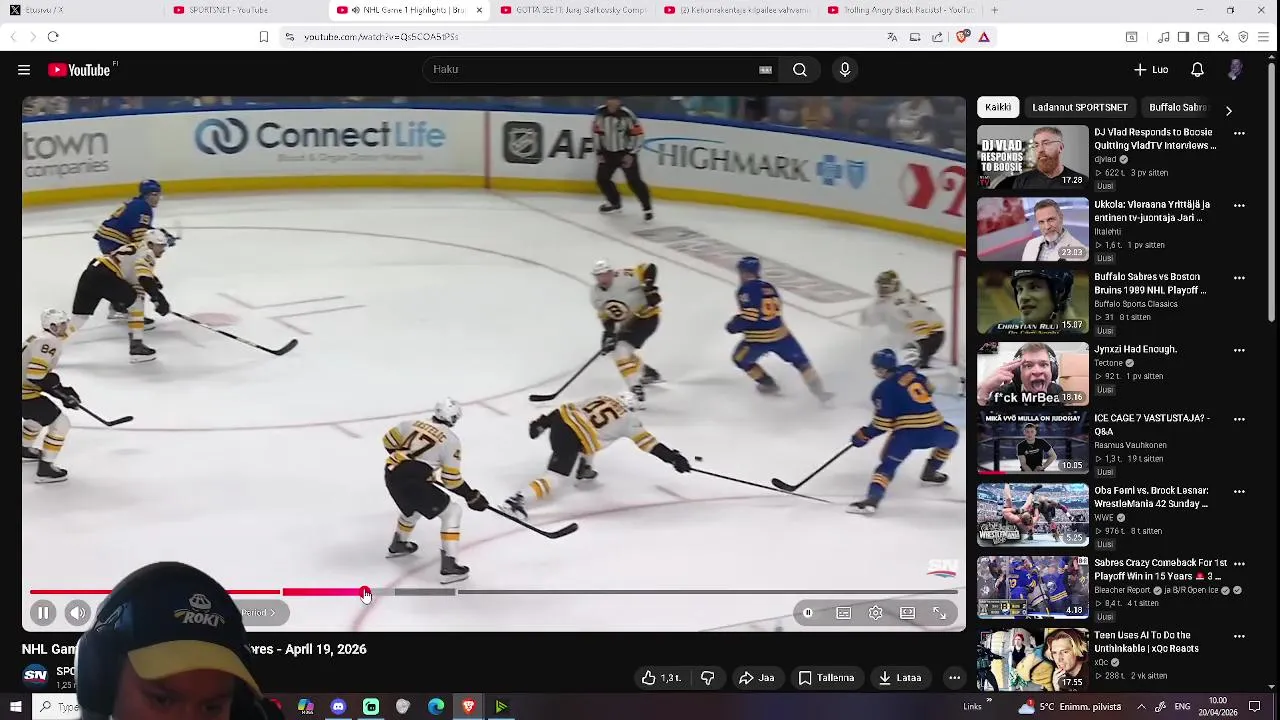Click the search magnifier button
Screen dimensions: 1280x720
tap(800, 70)
